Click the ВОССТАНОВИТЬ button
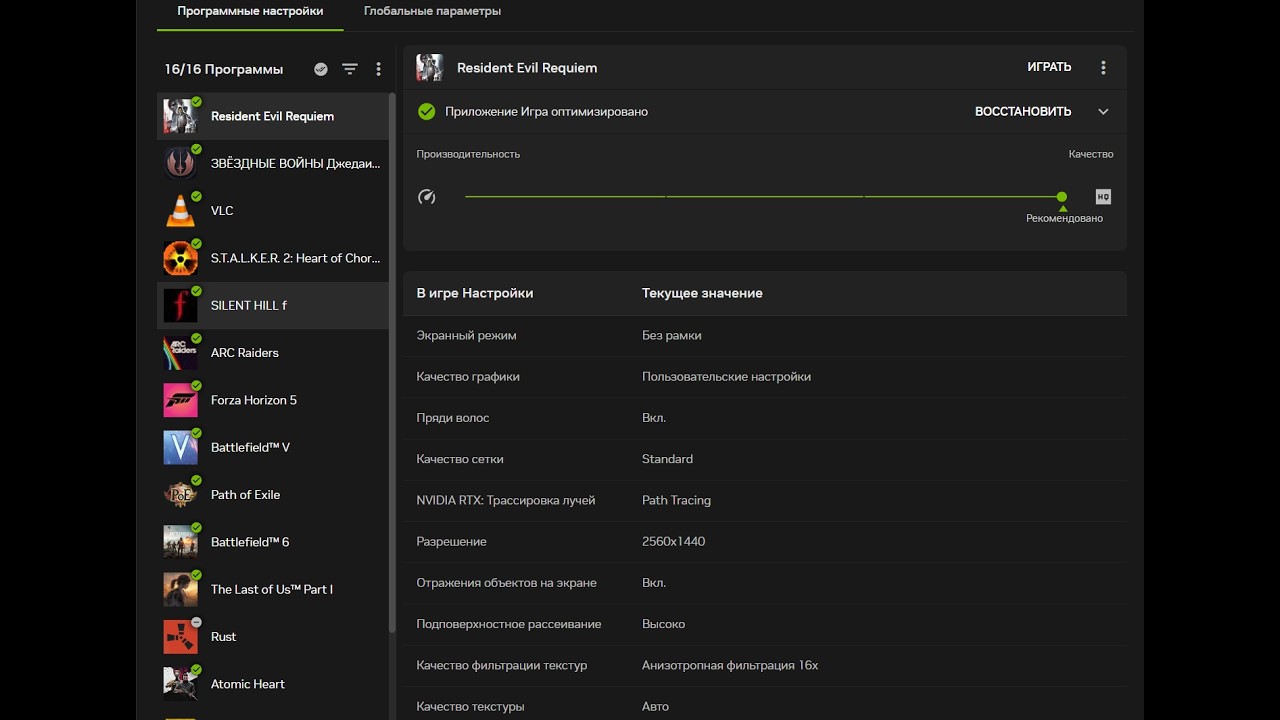 pos(1023,112)
